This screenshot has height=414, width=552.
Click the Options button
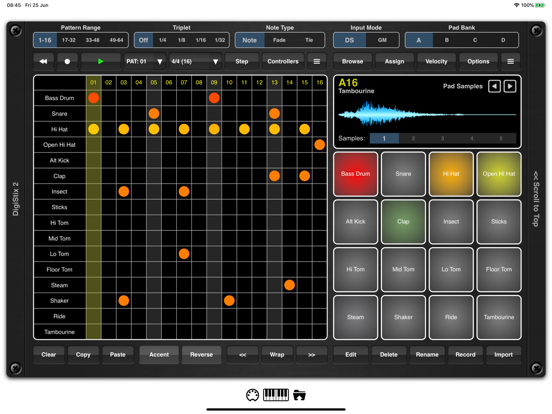(478, 61)
